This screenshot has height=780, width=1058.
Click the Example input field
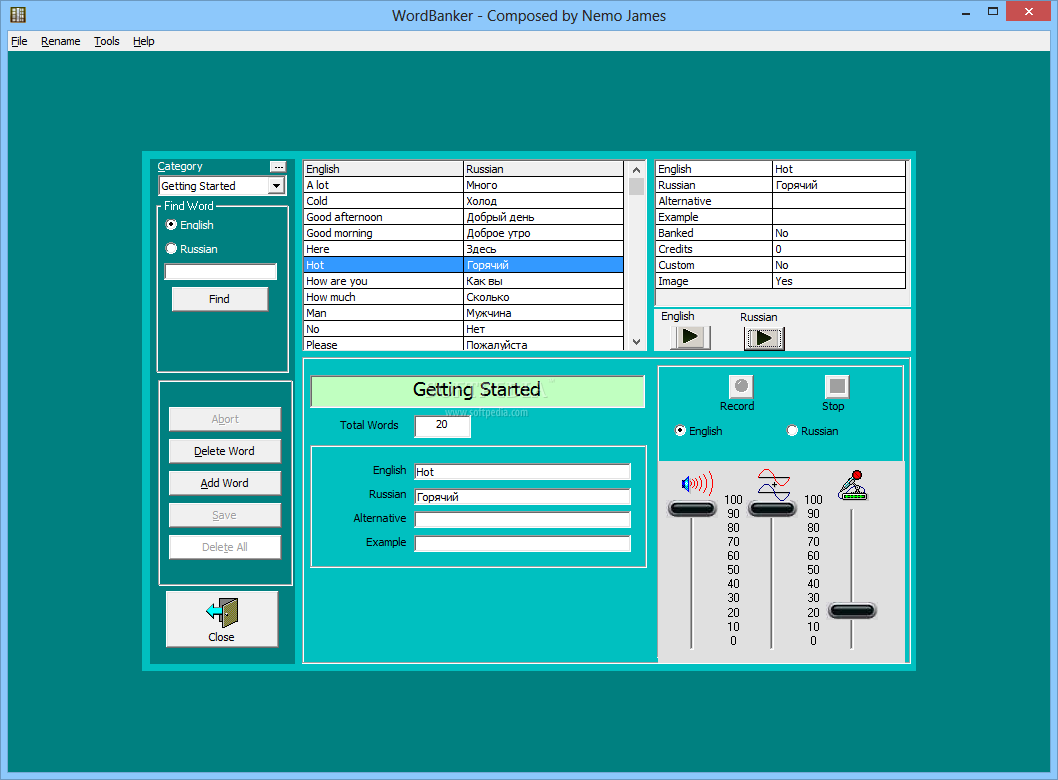click(522, 544)
